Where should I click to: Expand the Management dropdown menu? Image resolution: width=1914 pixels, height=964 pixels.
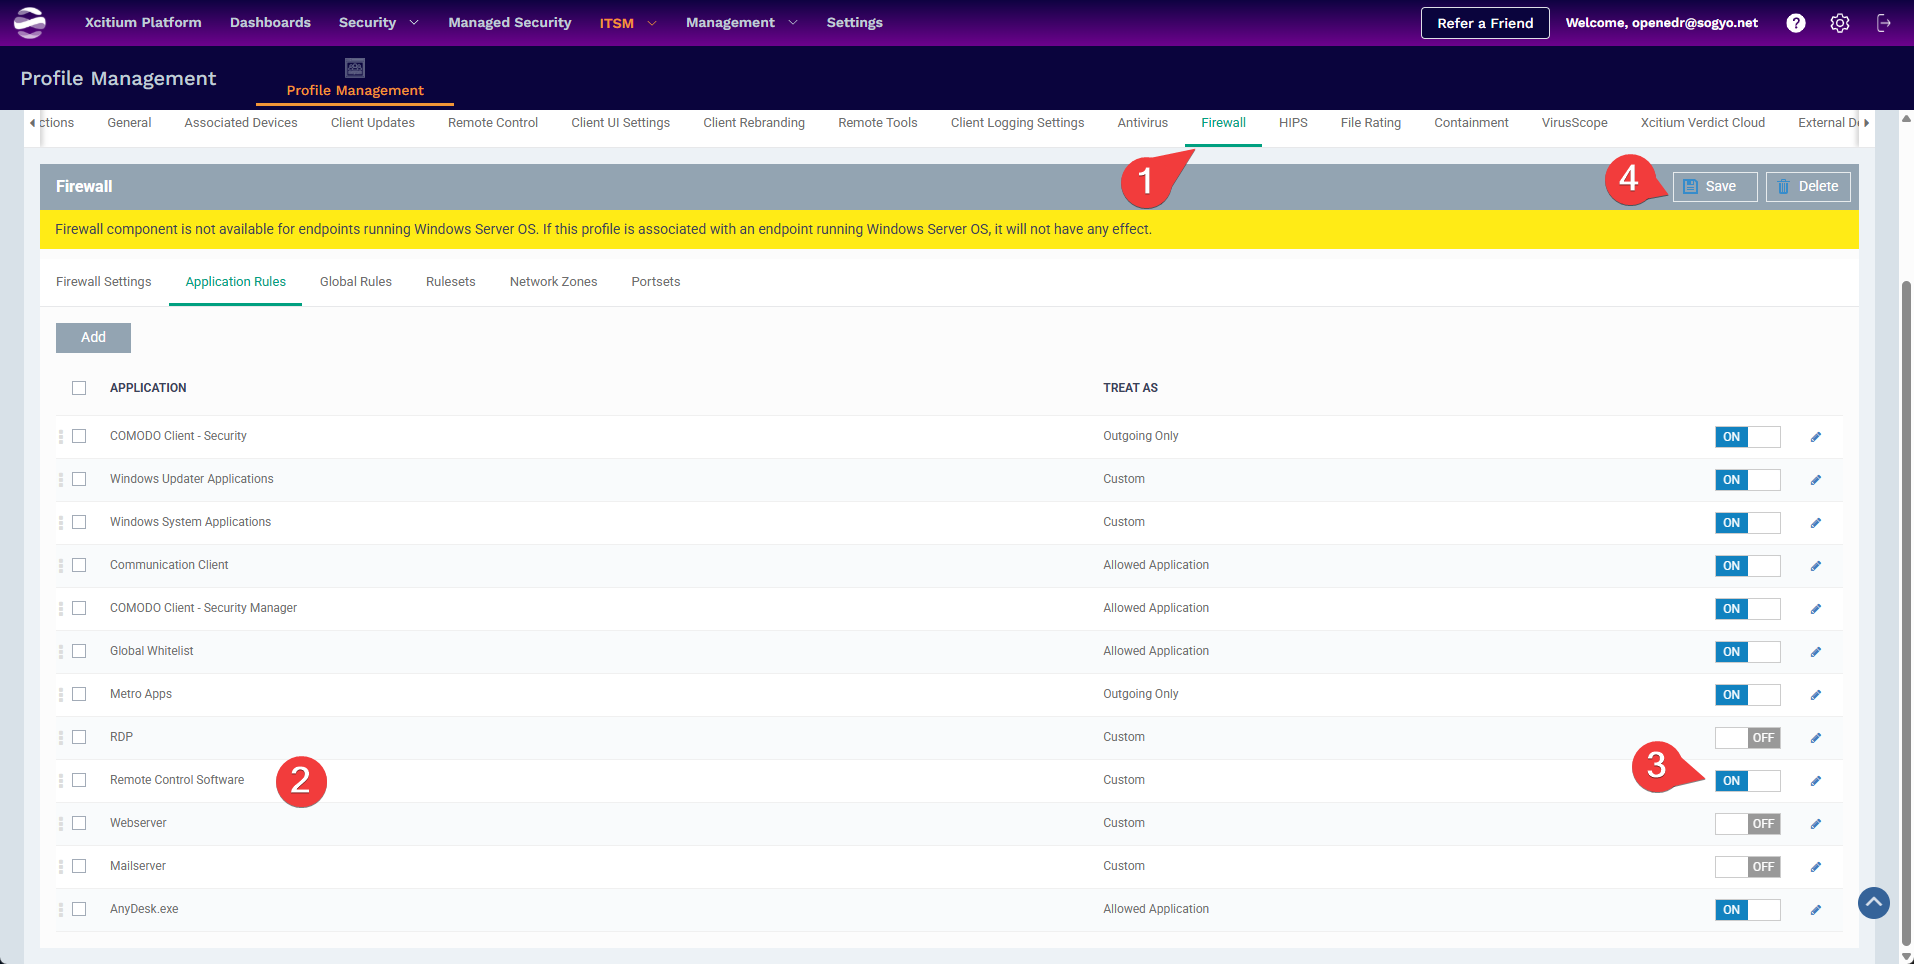pos(742,22)
